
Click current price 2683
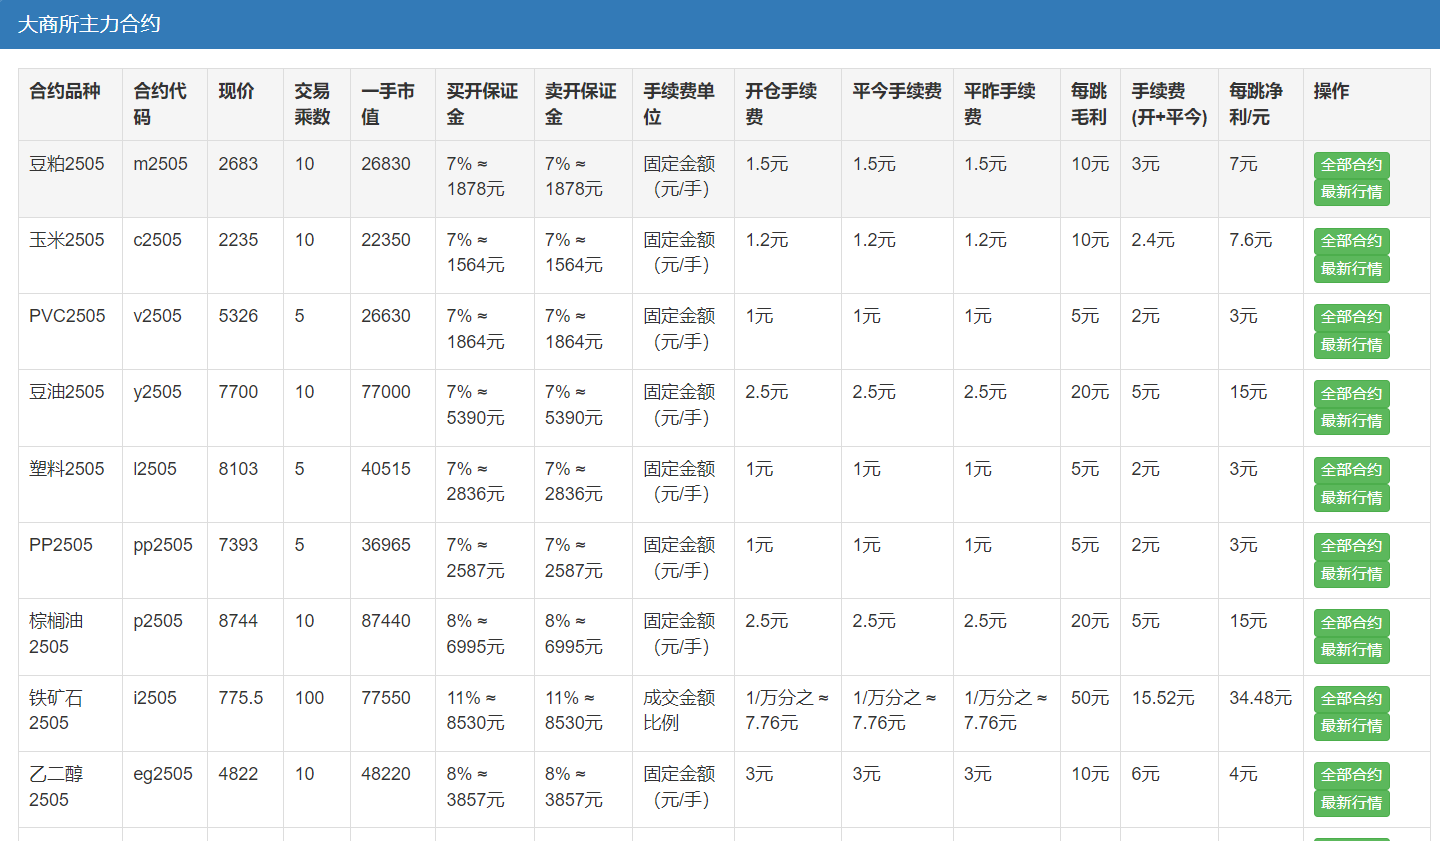coord(238,164)
